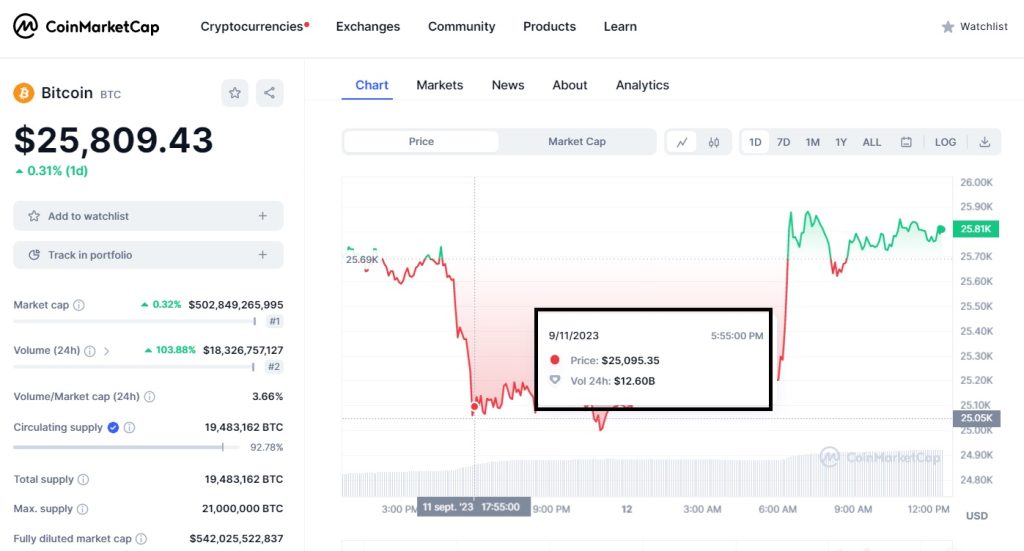The width and height of the screenshot is (1024, 551).
Task: Download chart data with the download icon
Action: pyautogui.click(x=985, y=142)
